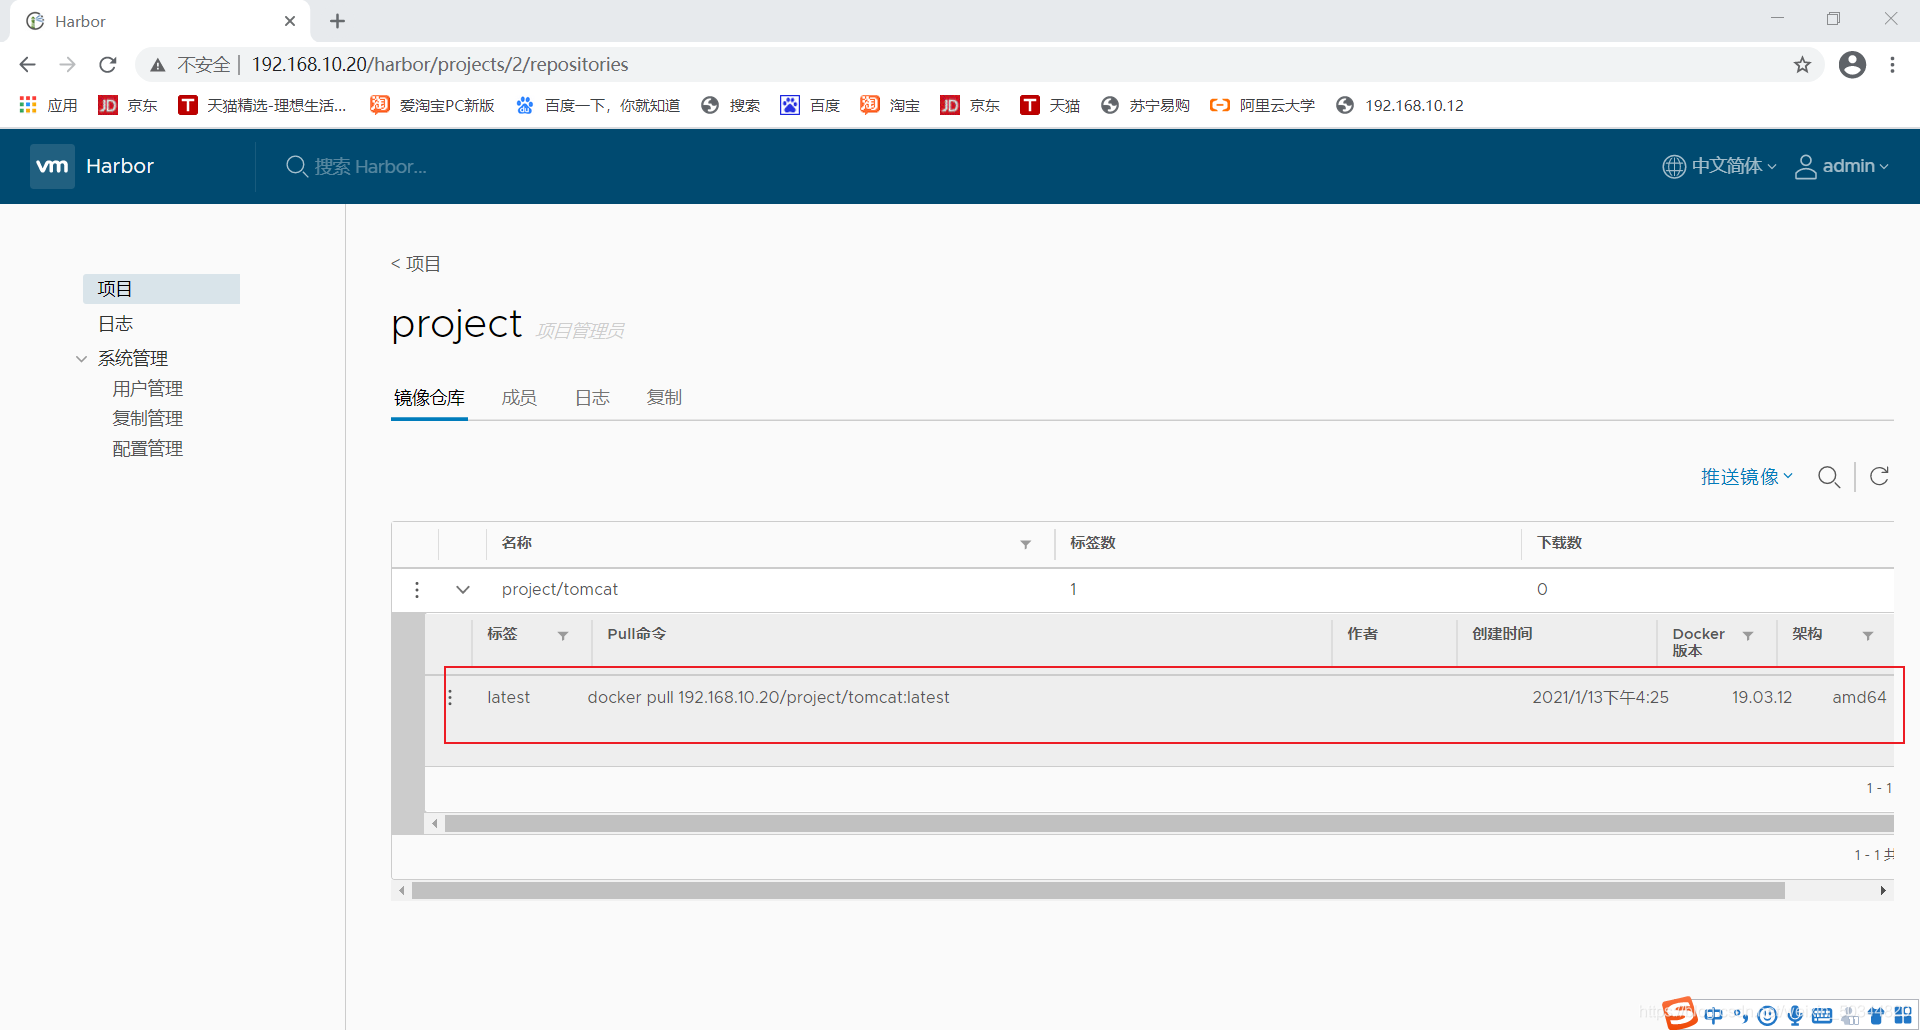Open actions menu for latest tag row
This screenshot has height=1030, width=1920.
click(x=450, y=697)
